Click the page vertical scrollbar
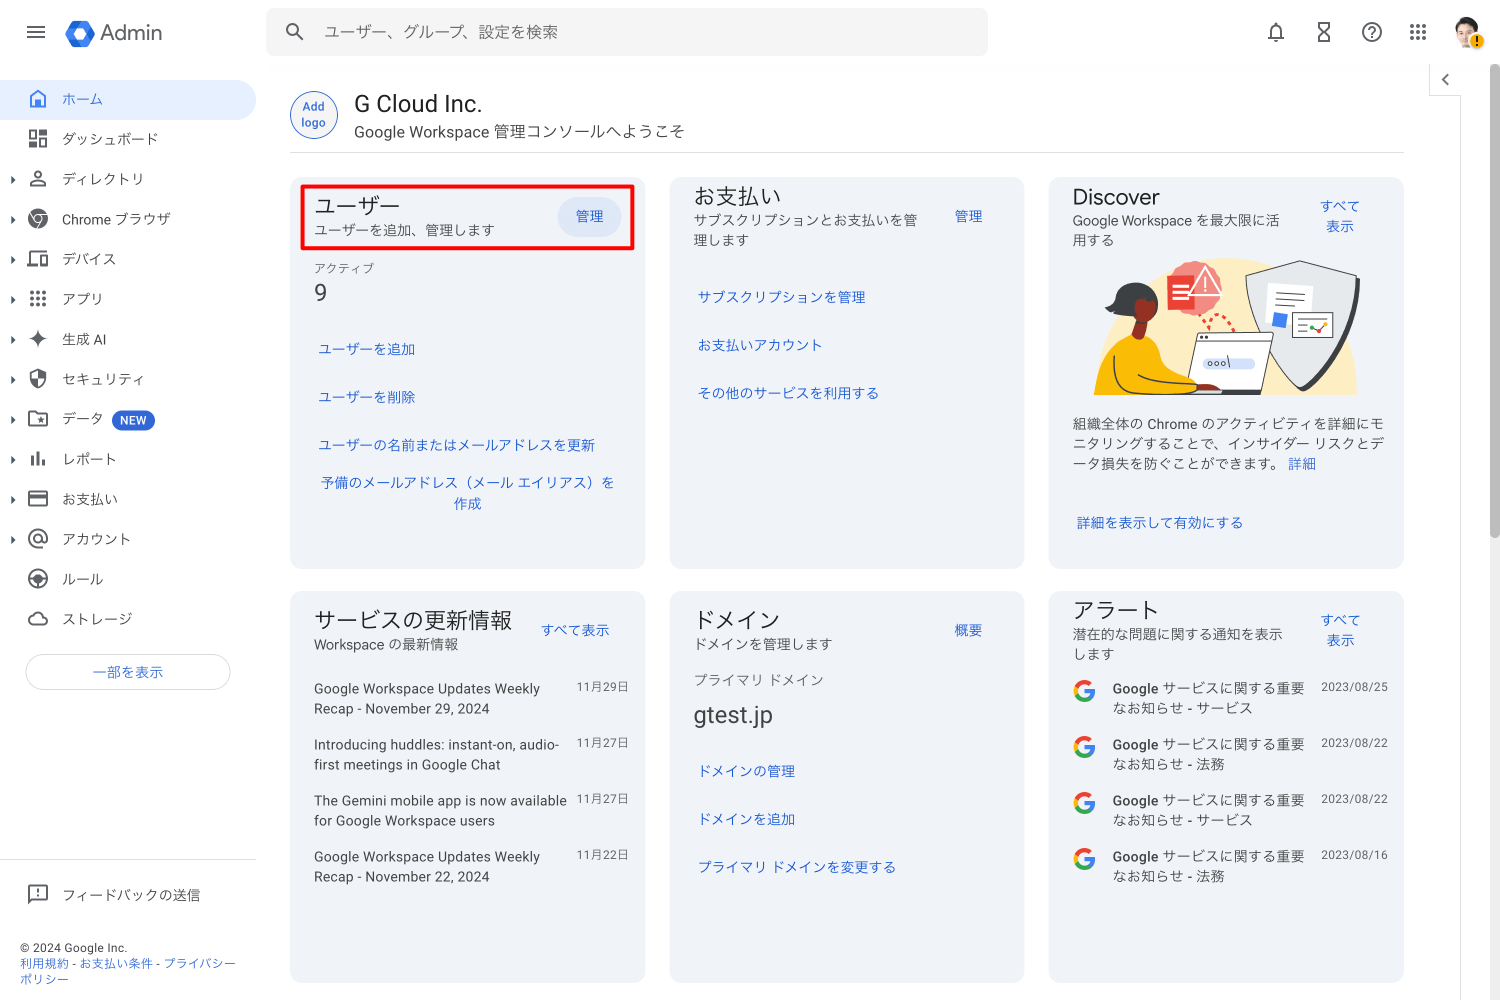This screenshot has height=1000, width=1500. 1494,300
